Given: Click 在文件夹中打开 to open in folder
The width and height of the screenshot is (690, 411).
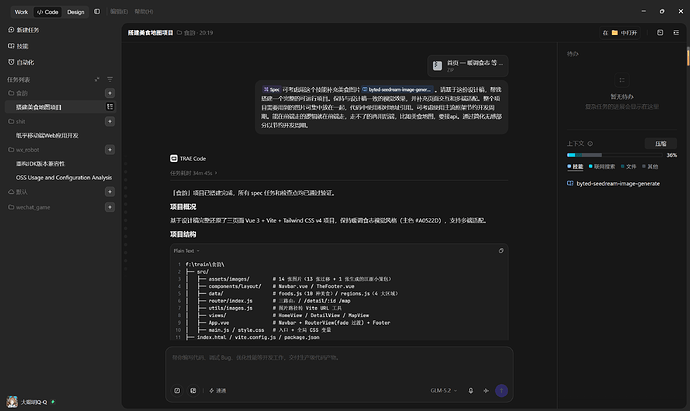Looking at the screenshot, I should 620,33.
